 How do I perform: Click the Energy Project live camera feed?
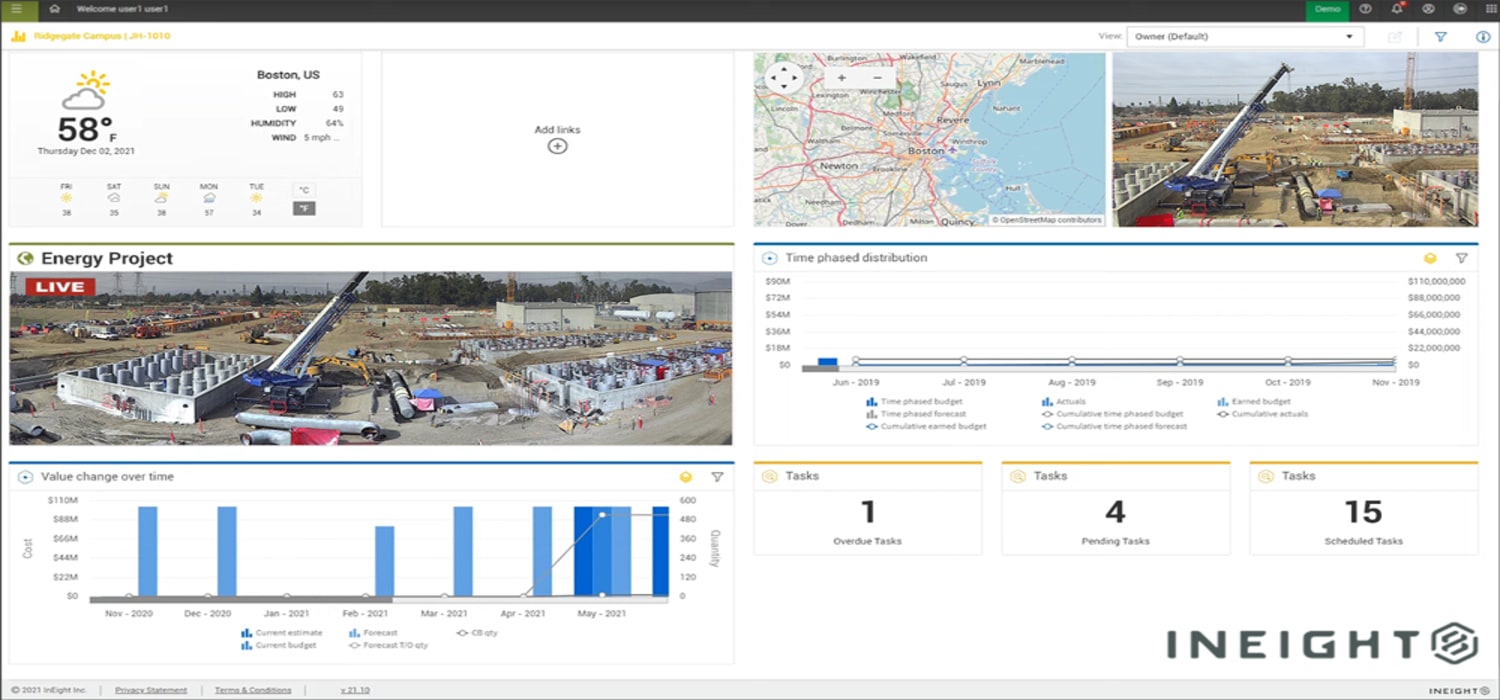(x=371, y=358)
